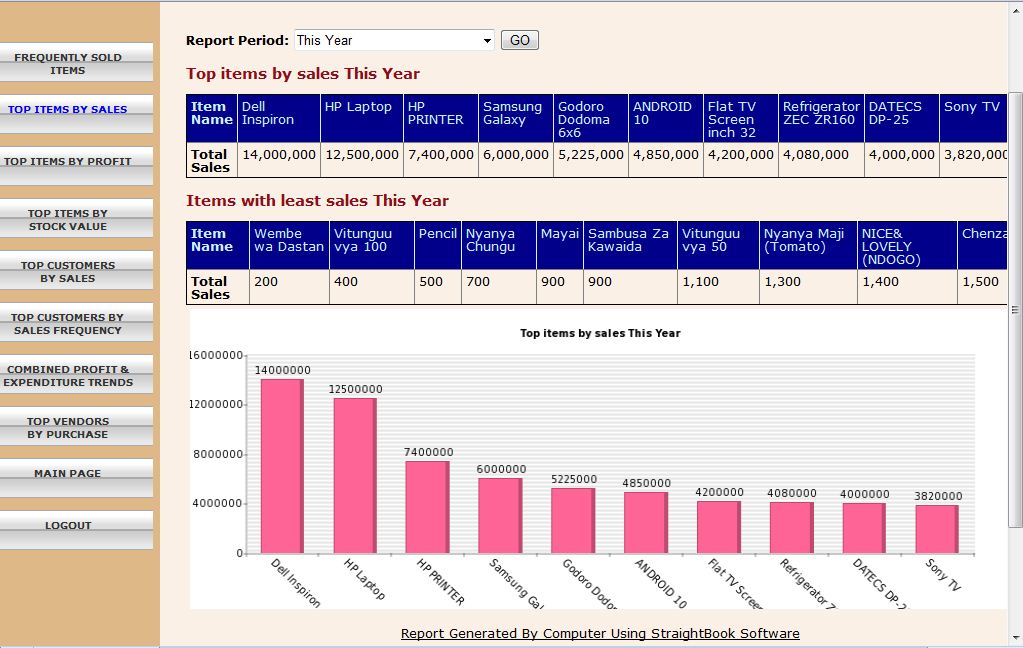Click Items with least sales heading

pos(318,200)
